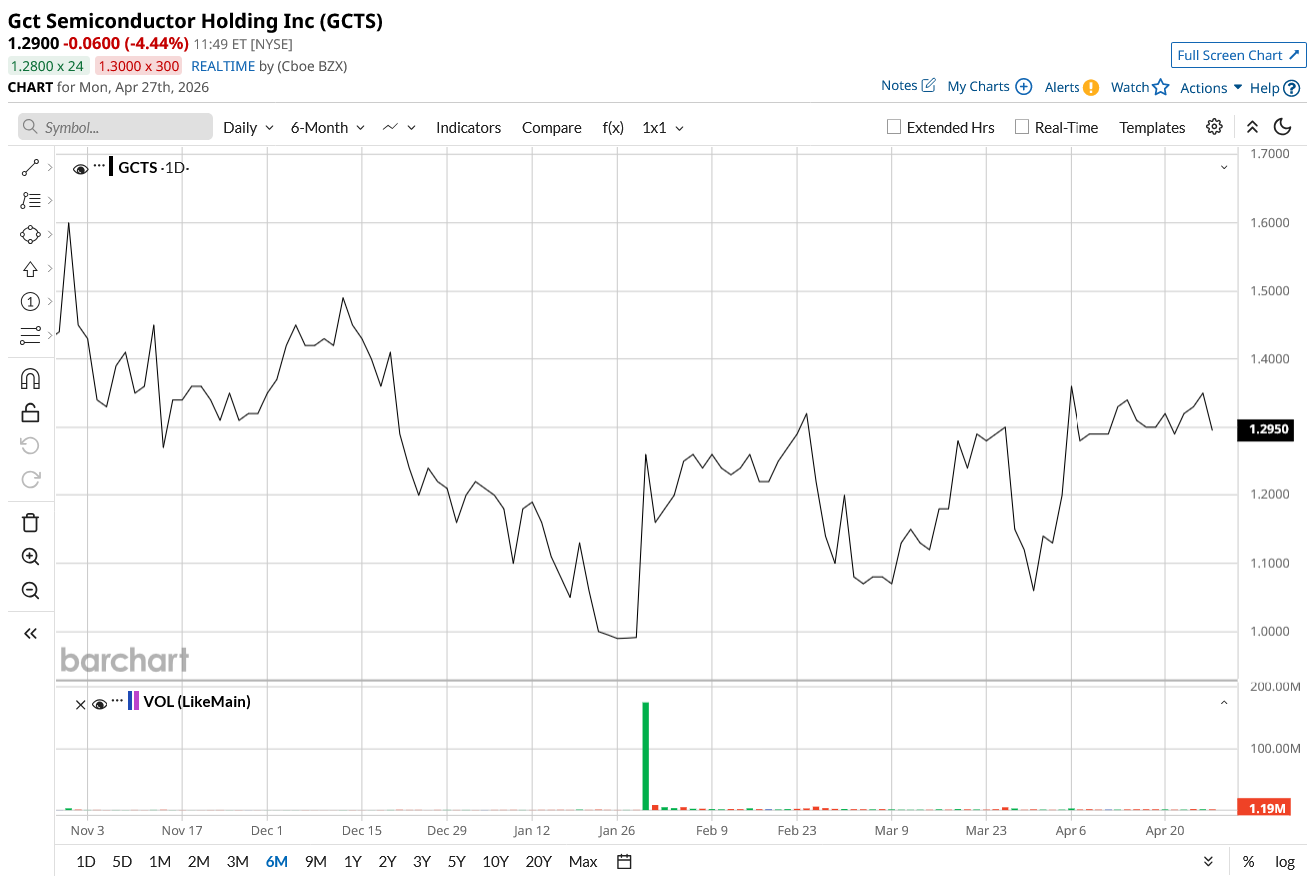Open the custom date range calendar

pos(625,861)
